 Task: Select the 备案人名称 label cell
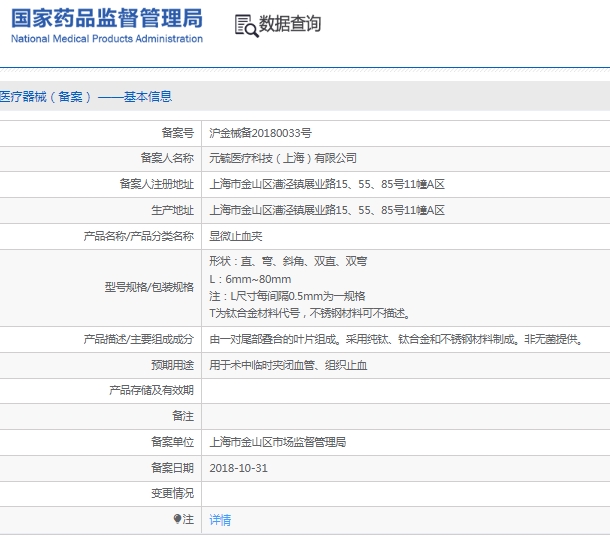(167, 158)
